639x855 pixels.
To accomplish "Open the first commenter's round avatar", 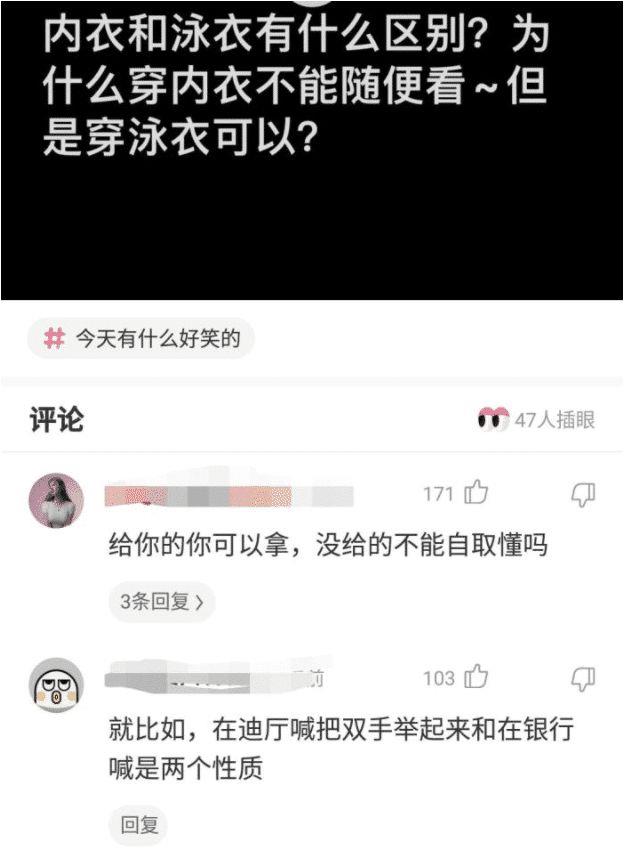I will point(56,501).
